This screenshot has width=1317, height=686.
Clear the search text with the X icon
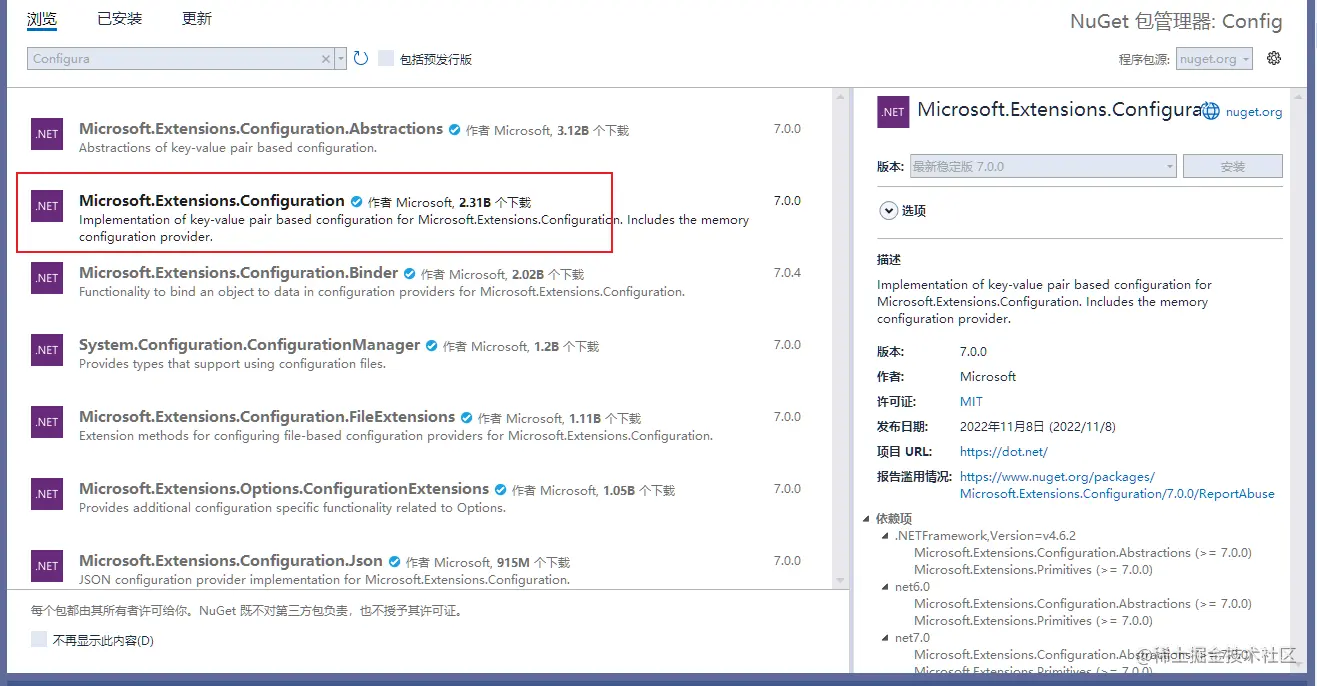(x=326, y=59)
